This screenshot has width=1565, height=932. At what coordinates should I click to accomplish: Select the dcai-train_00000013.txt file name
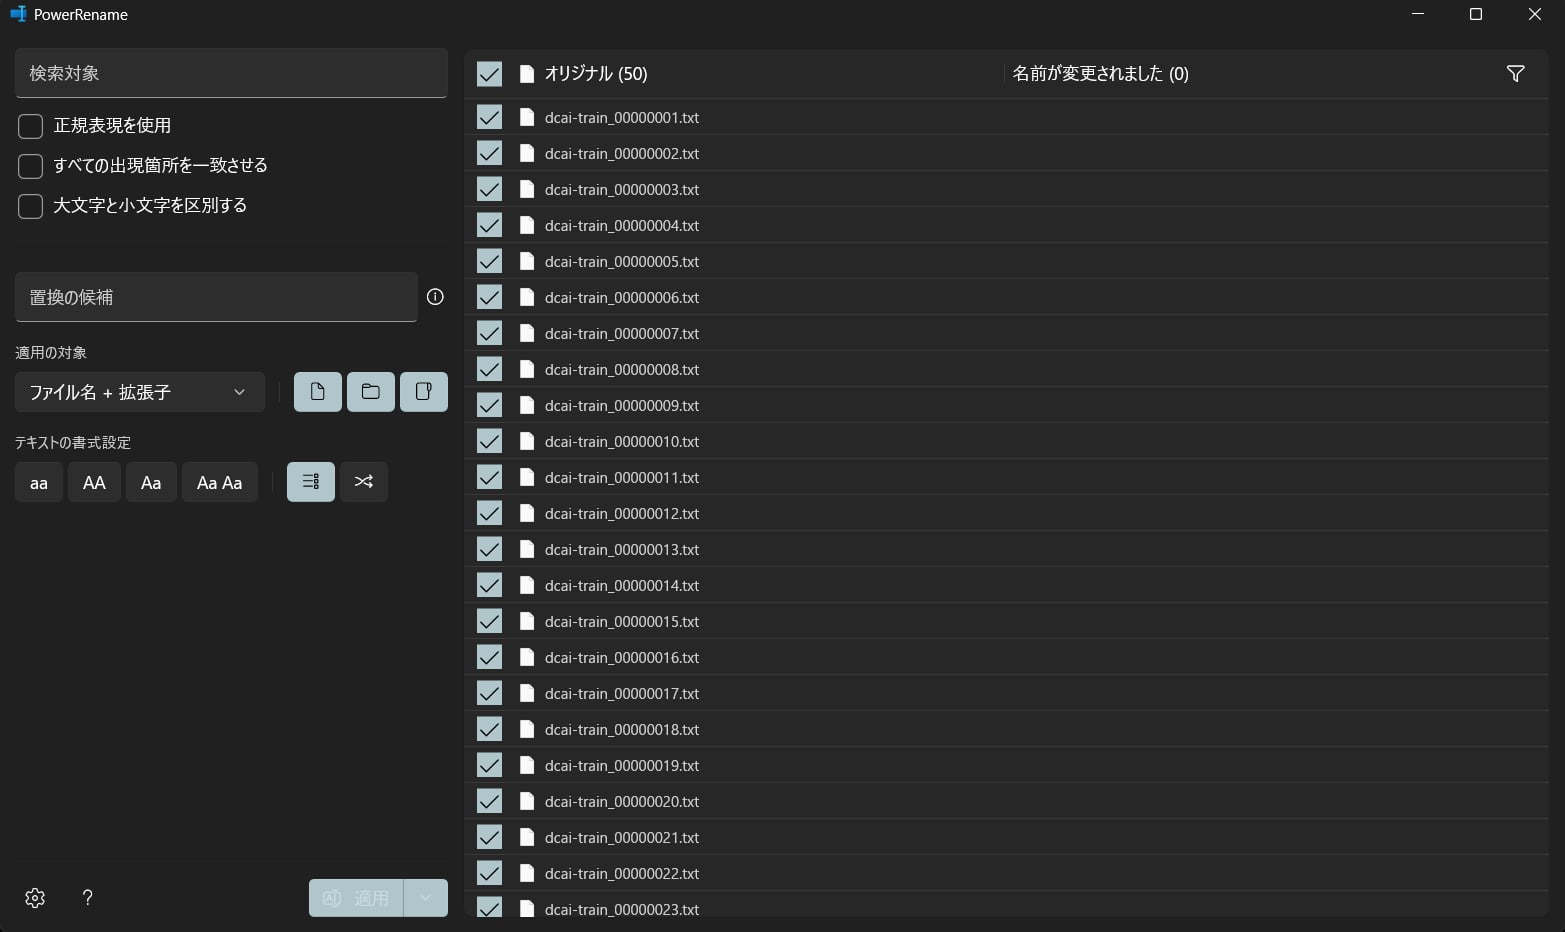622,549
